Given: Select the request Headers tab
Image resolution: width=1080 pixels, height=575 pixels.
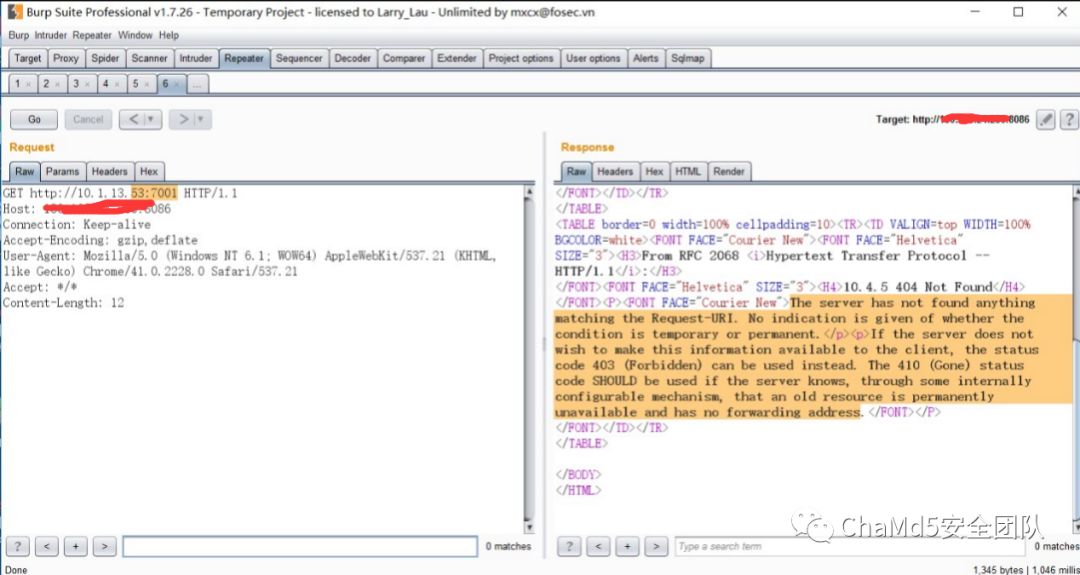Looking at the screenshot, I should point(110,171).
